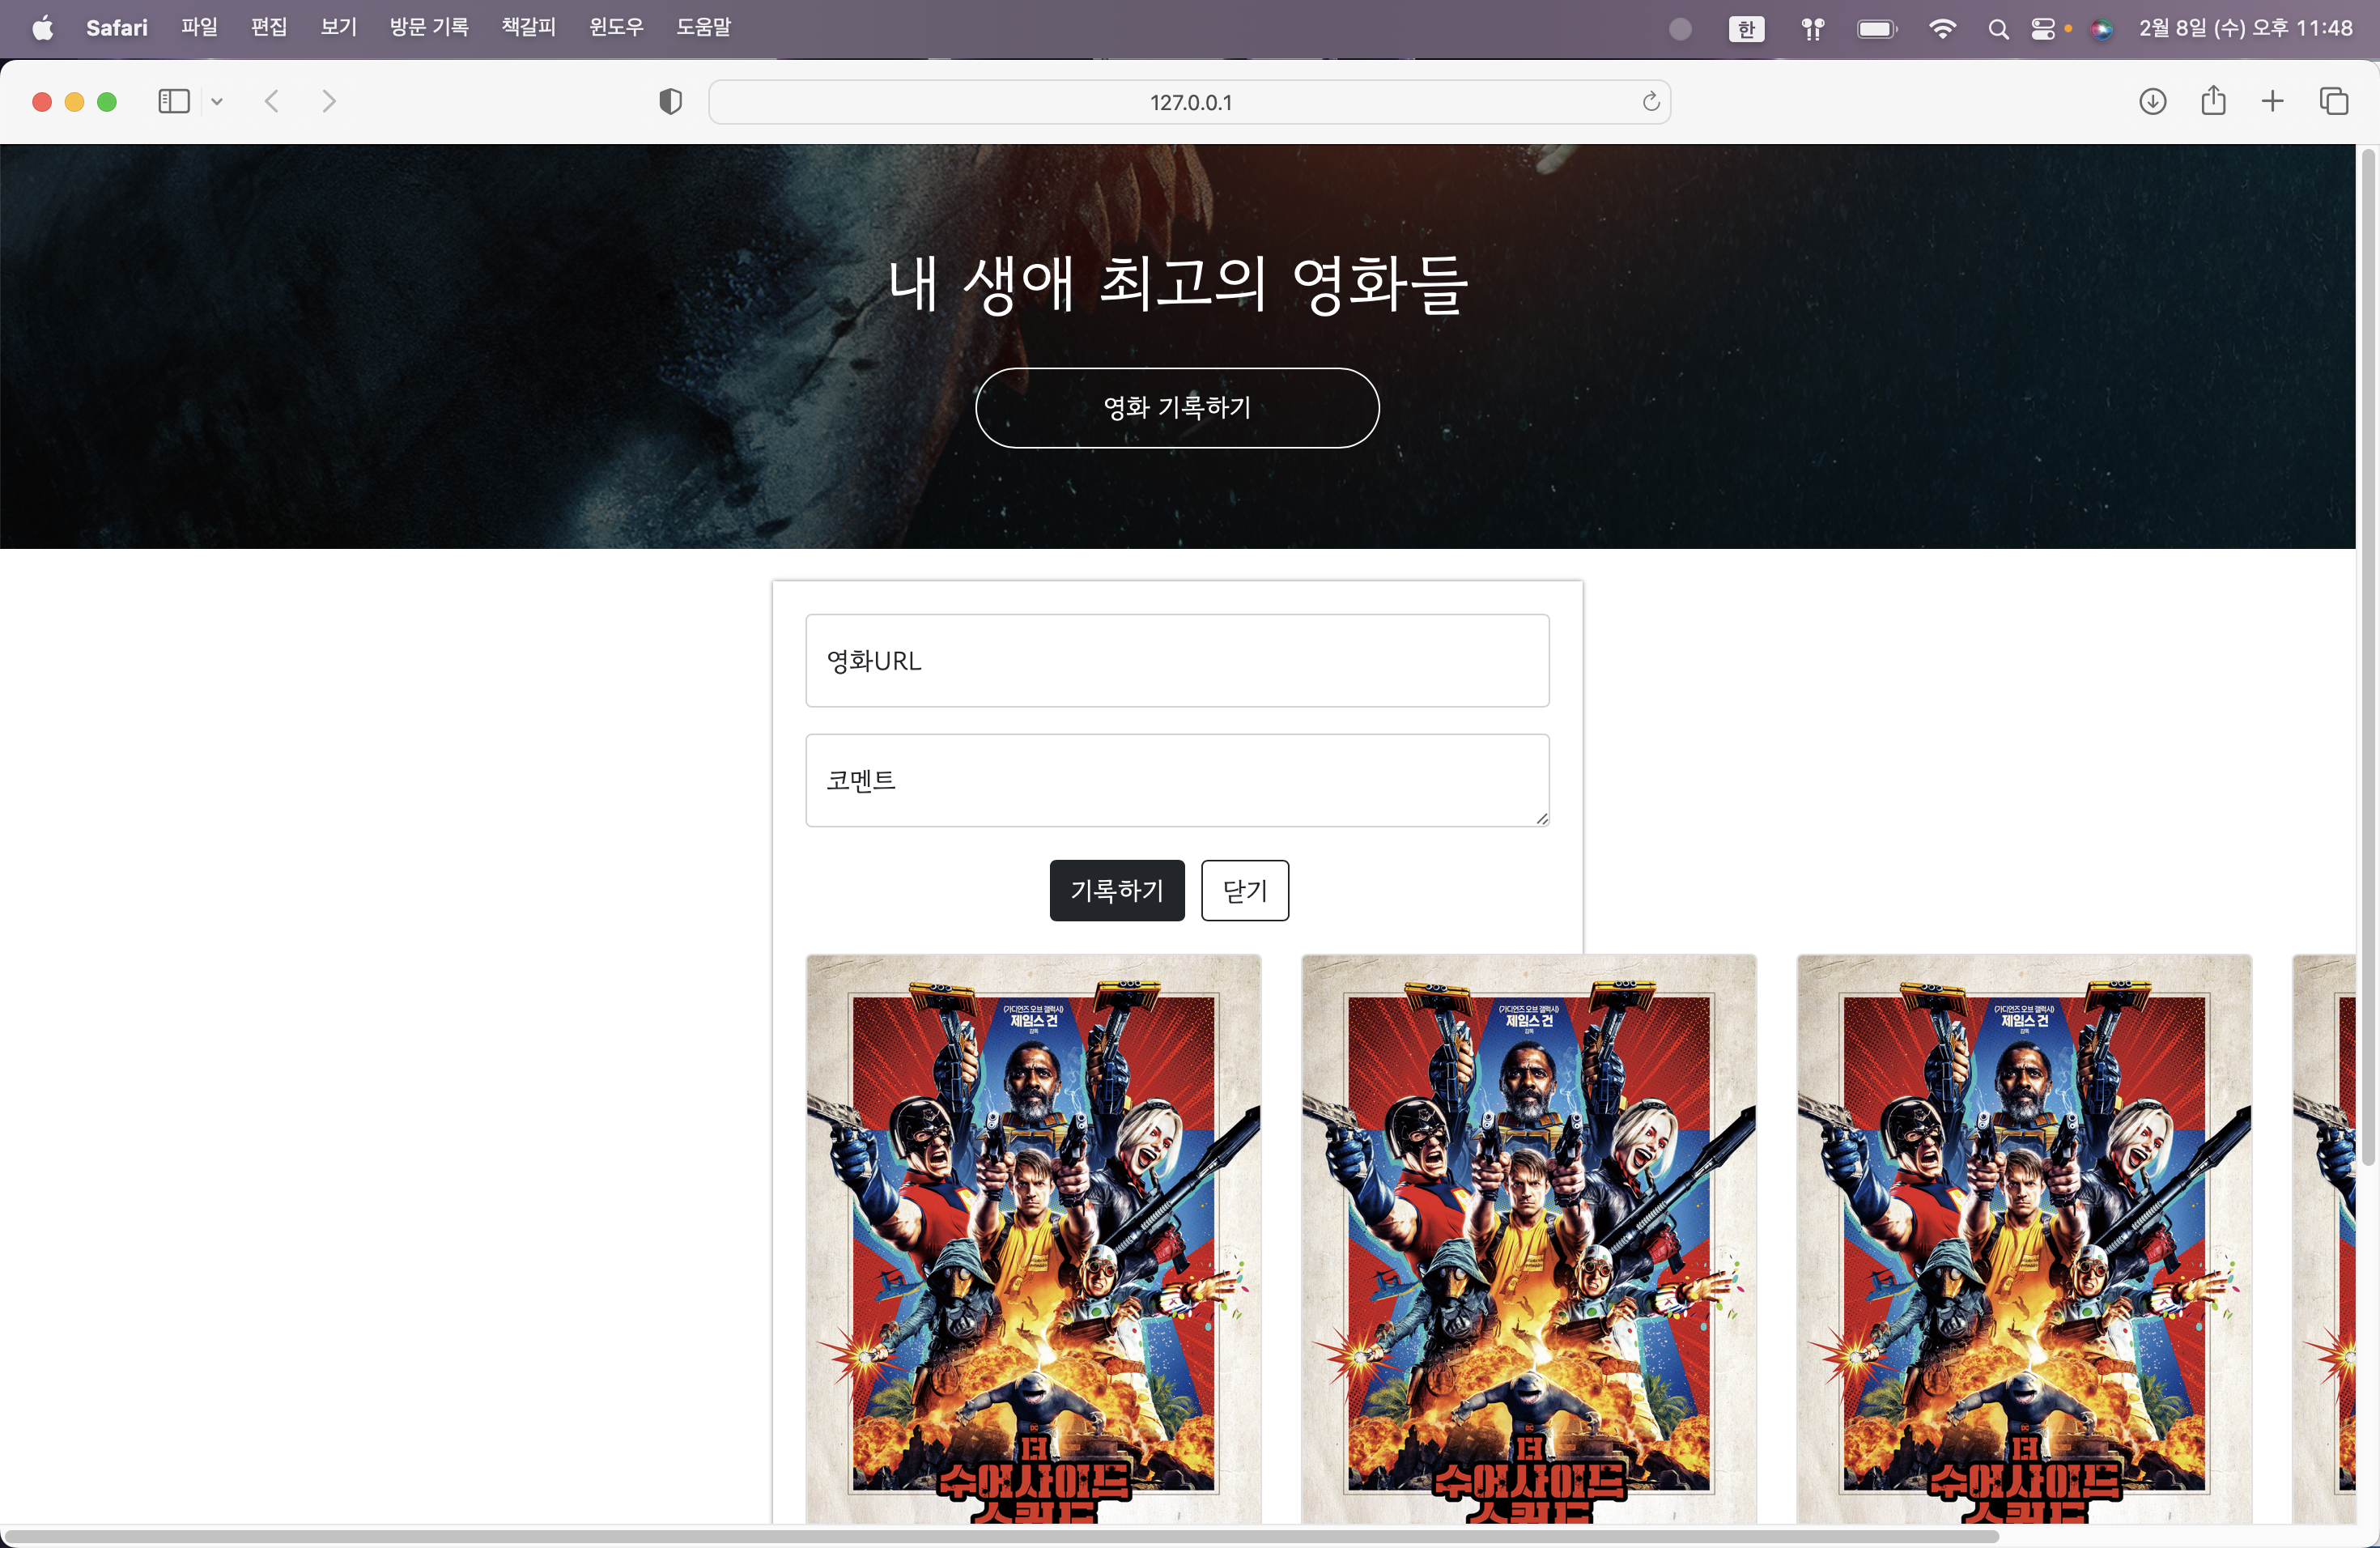This screenshot has width=2380, height=1548.
Task: Open the Wi-Fi menu icon
Action: pos(1942,29)
